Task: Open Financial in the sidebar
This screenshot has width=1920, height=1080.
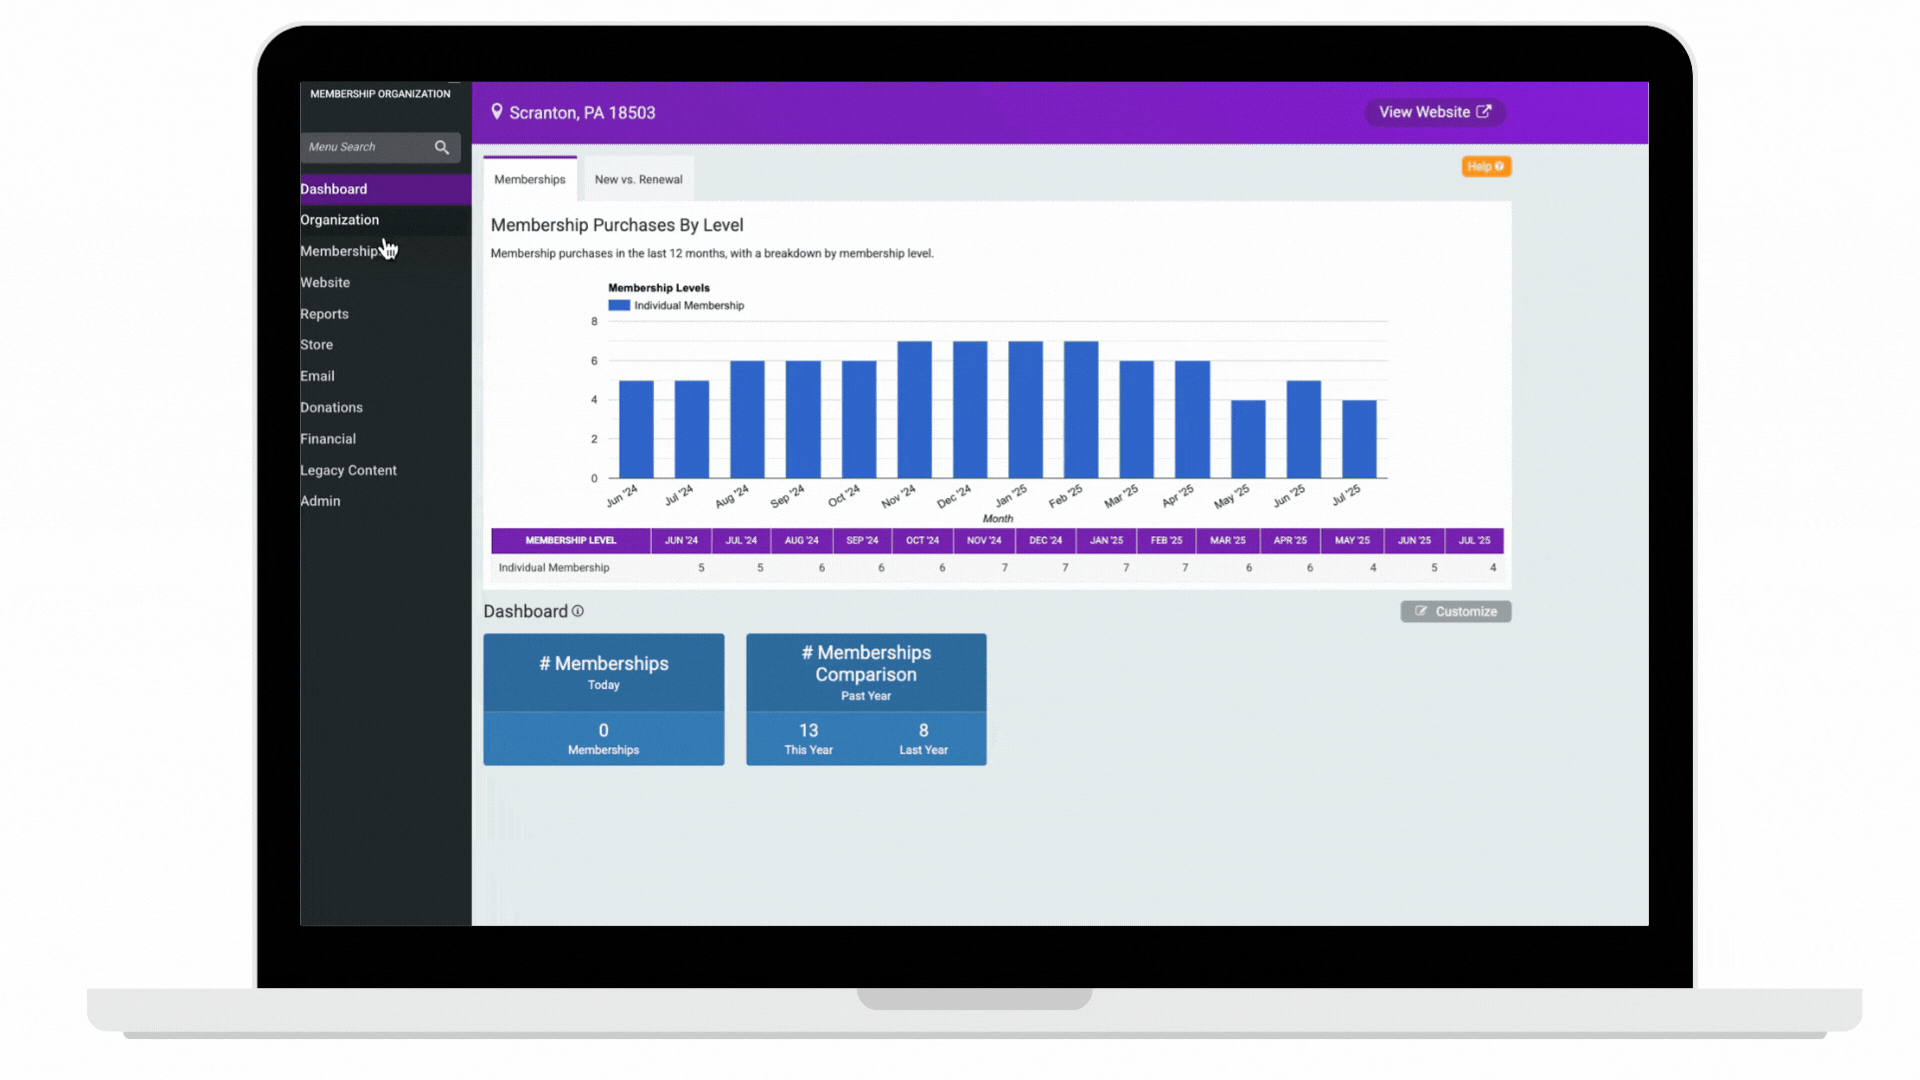Action: [327, 439]
